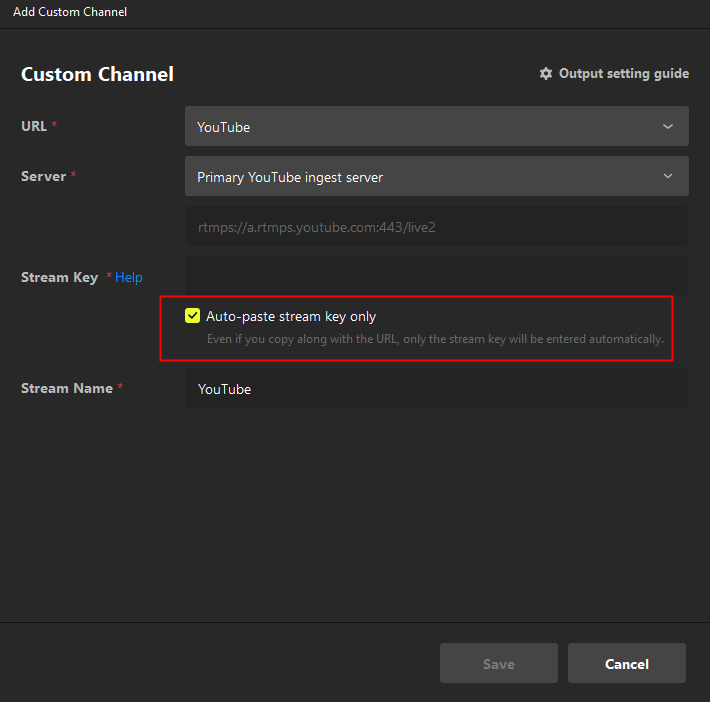Open the URL combo box showing YouTube
Viewport: 710px width, 702px height.
tap(420, 127)
